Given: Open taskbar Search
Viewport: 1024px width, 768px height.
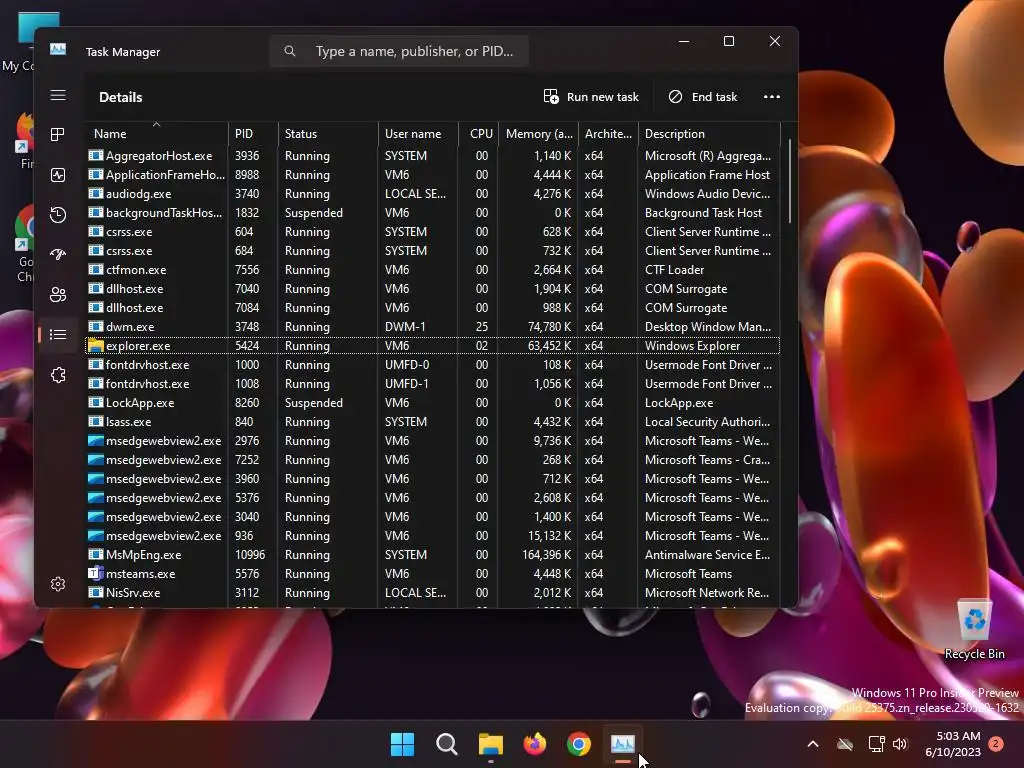Looking at the screenshot, I should [x=447, y=744].
